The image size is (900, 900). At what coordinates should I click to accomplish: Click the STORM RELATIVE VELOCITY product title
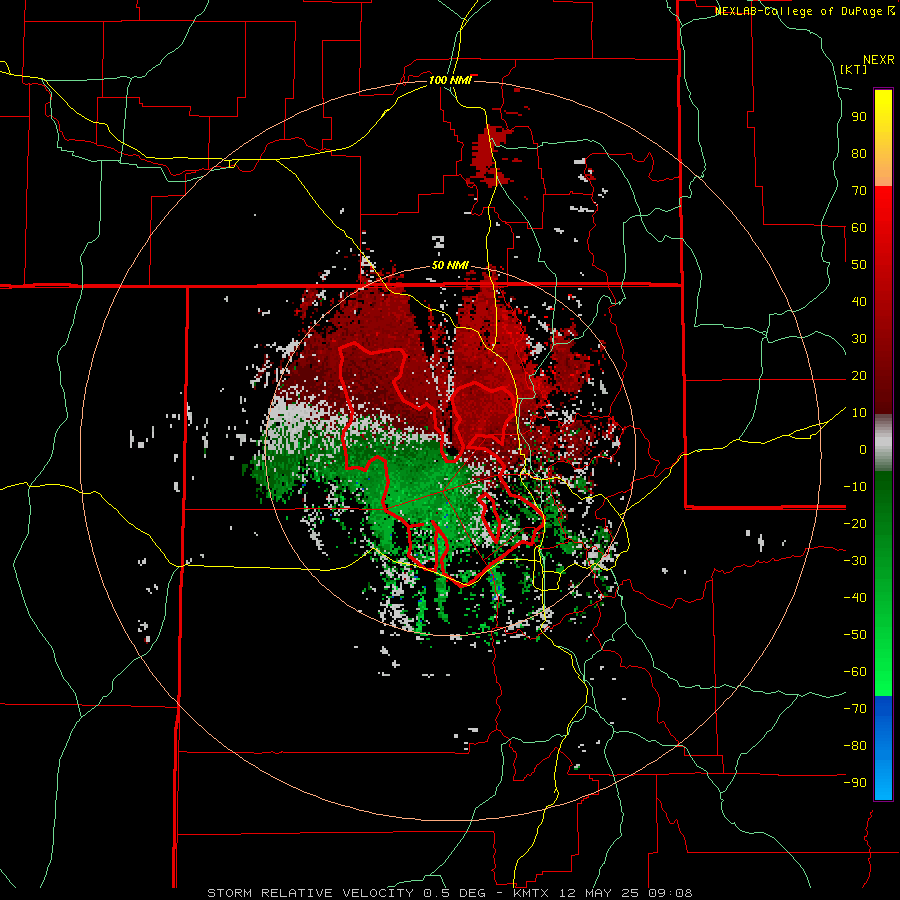coord(311,893)
